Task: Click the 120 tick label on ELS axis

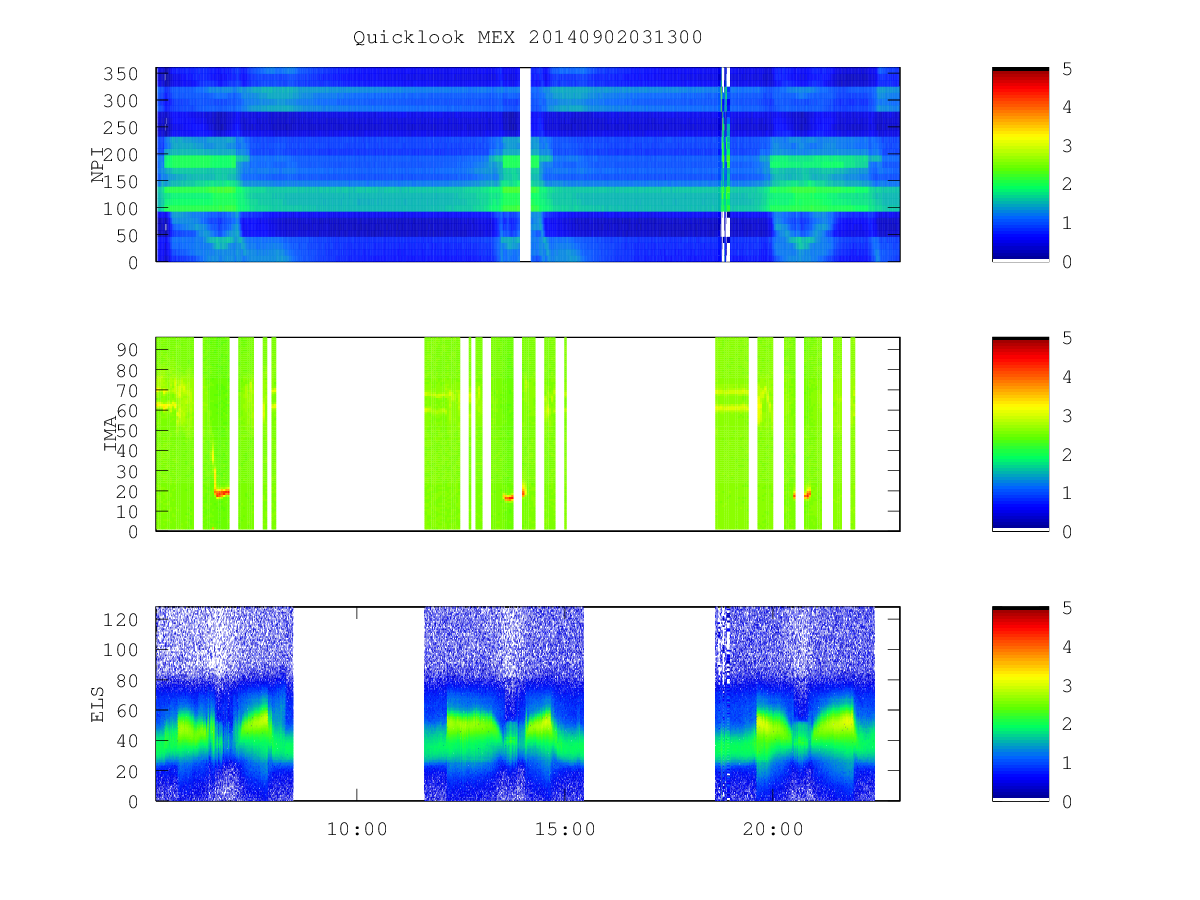Action: click(x=121, y=620)
